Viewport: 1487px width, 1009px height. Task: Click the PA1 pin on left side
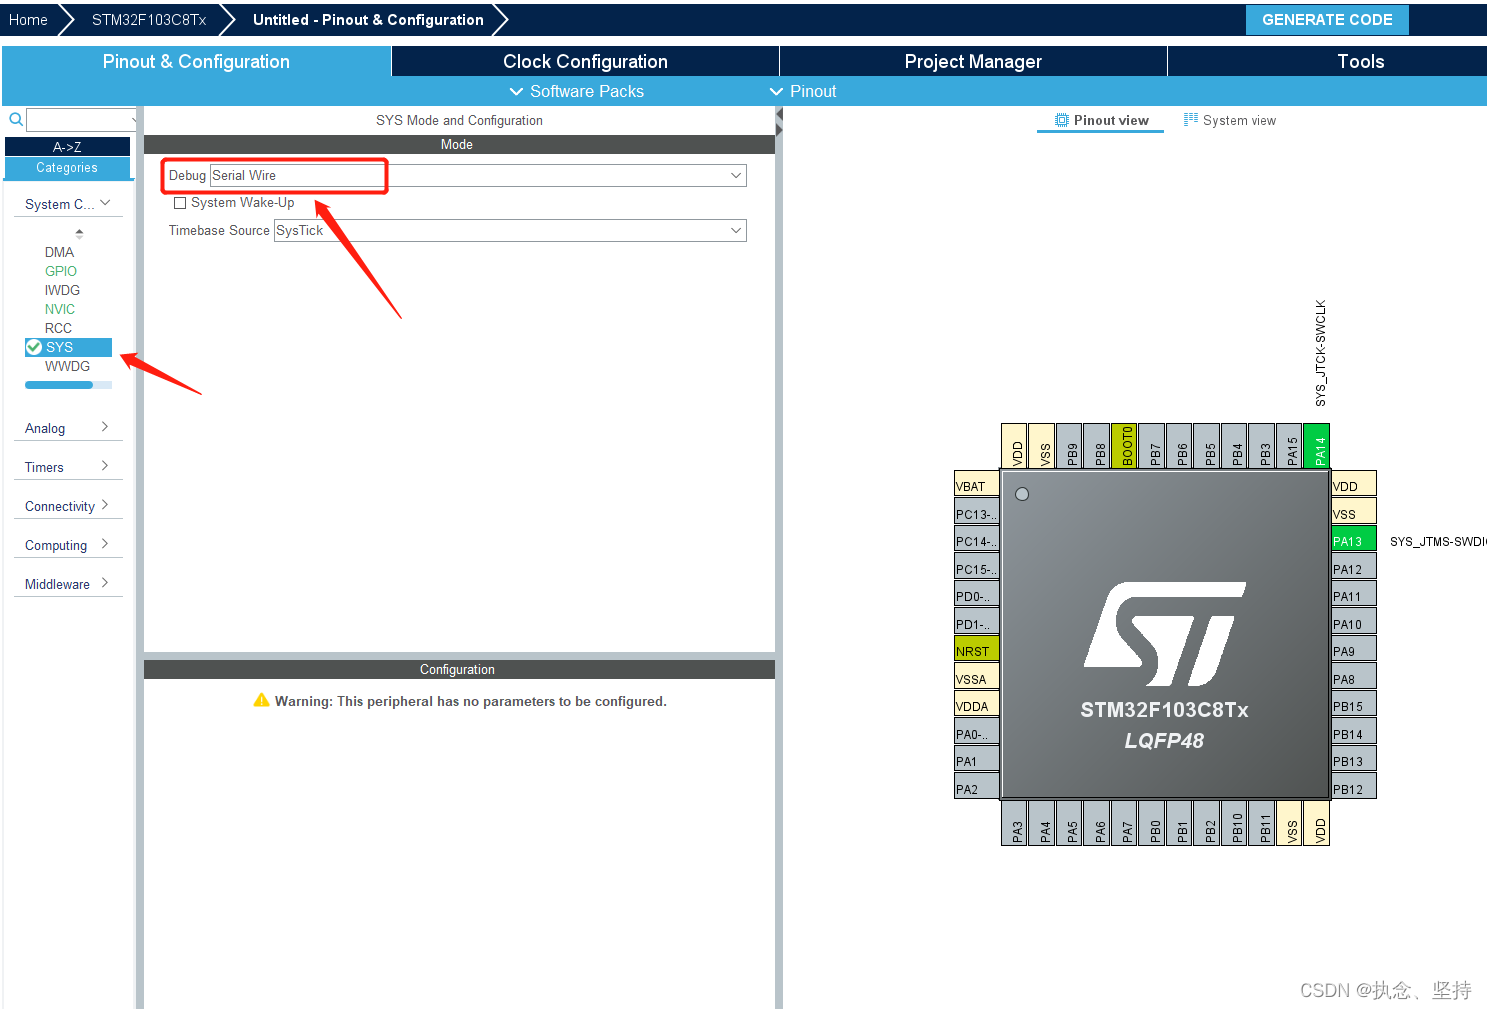977,759
